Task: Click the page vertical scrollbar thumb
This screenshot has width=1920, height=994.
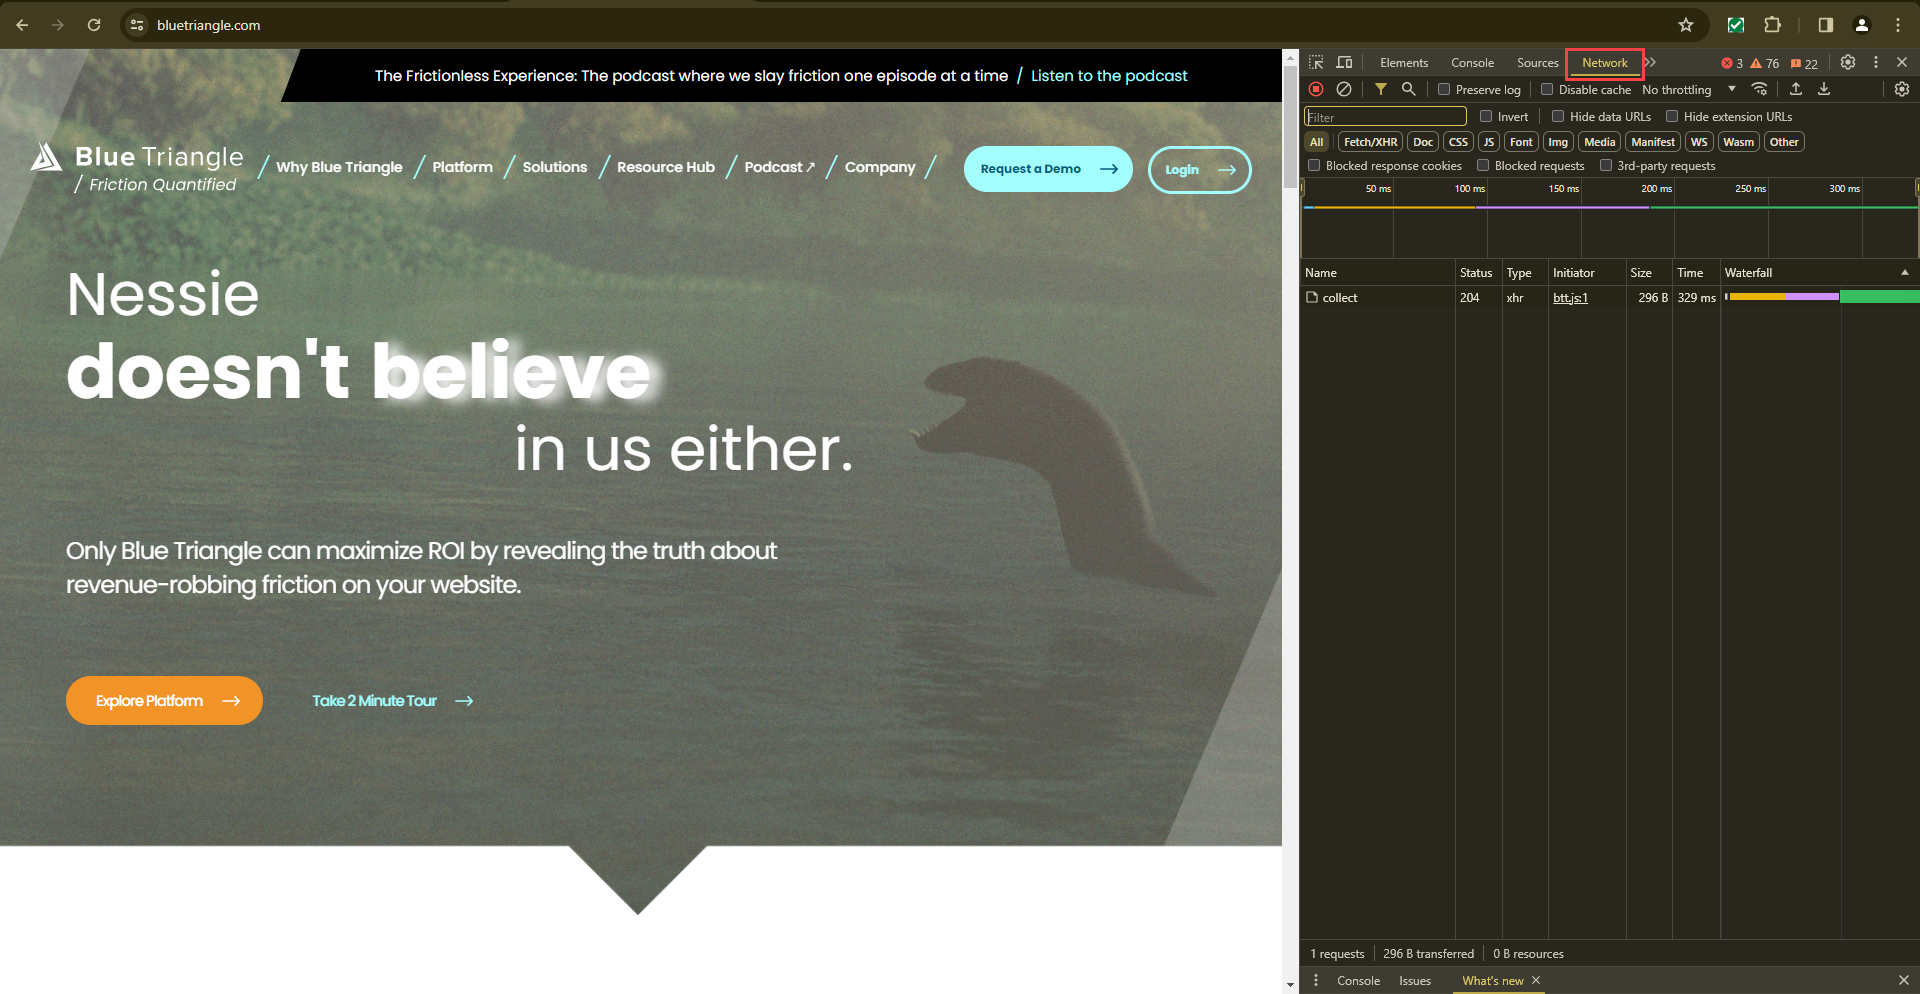Action: point(1290,128)
